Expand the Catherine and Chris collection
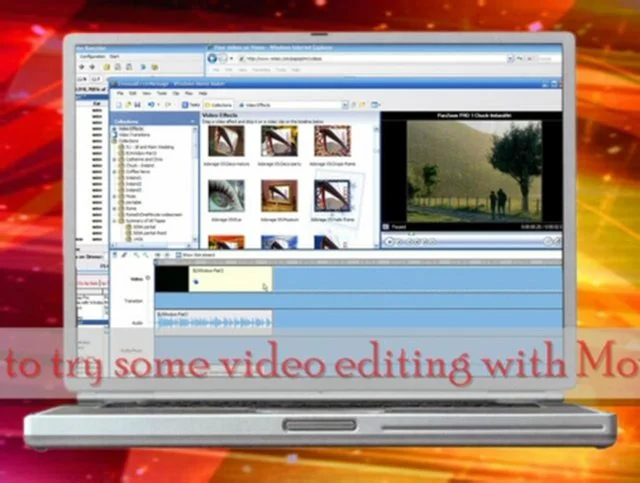This screenshot has height=483, width=640. tap(115, 159)
